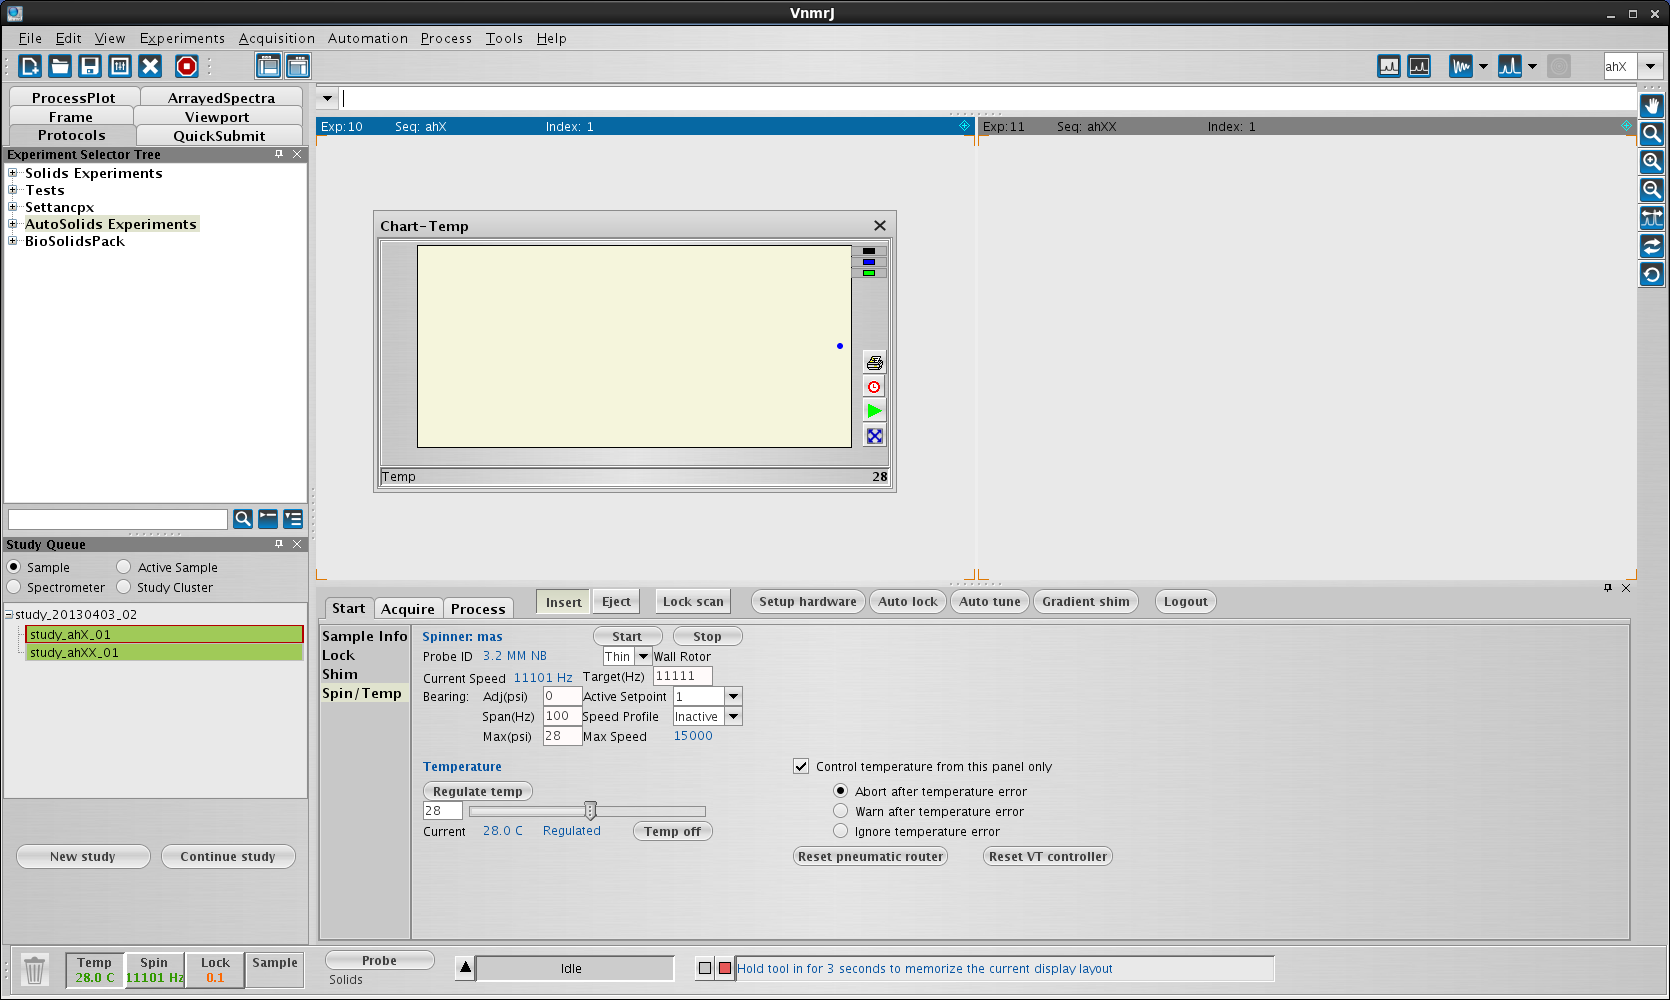Click the trash can icon

(x=35, y=970)
